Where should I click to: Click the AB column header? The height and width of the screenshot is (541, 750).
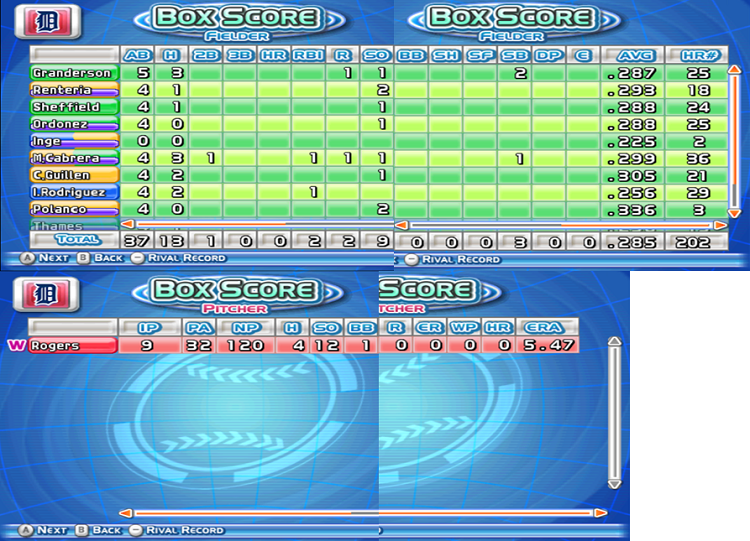(137, 55)
